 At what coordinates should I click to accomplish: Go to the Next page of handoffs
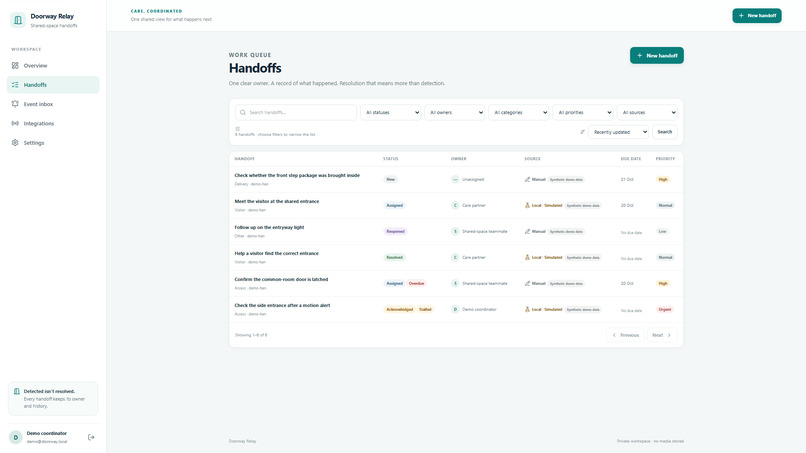tap(662, 335)
